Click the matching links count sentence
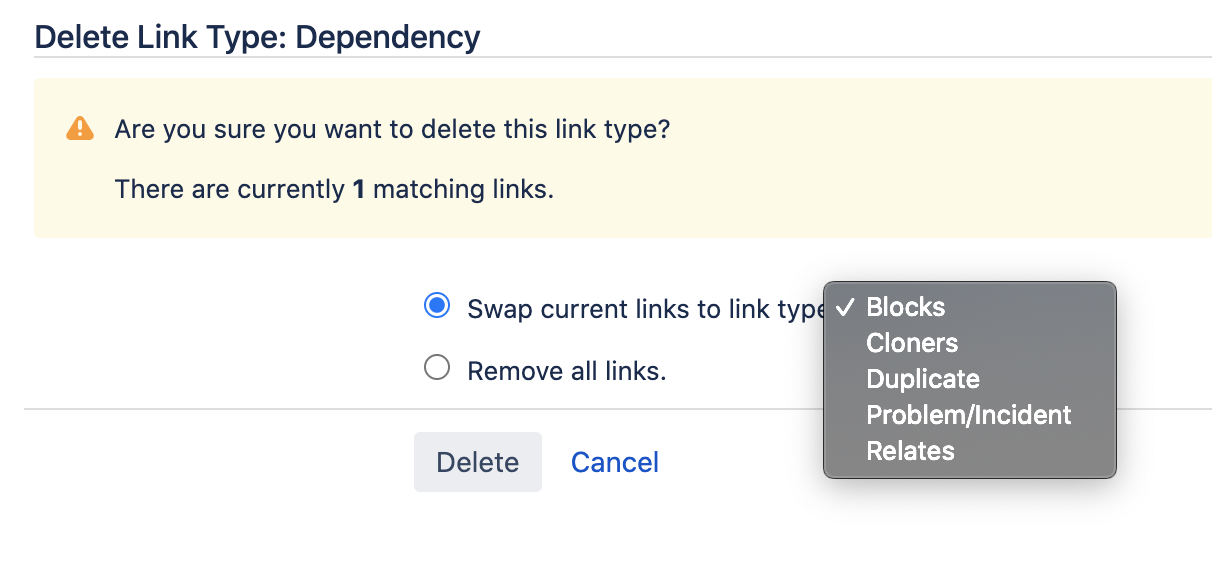The width and height of the screenshot is (1212, 584). pyautogui.click(x=334, y=189)
